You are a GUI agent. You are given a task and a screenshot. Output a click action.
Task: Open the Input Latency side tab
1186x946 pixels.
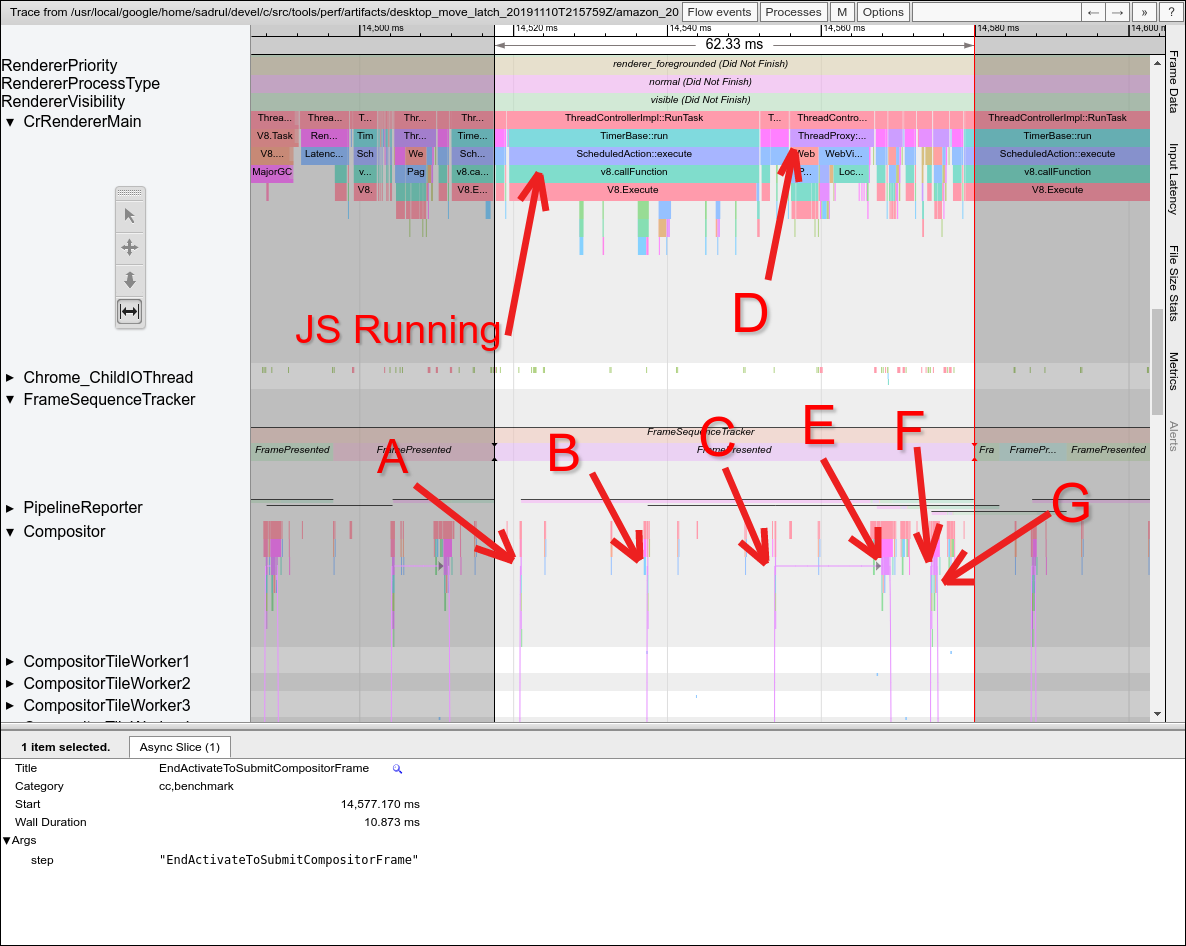click(1174, 179)
